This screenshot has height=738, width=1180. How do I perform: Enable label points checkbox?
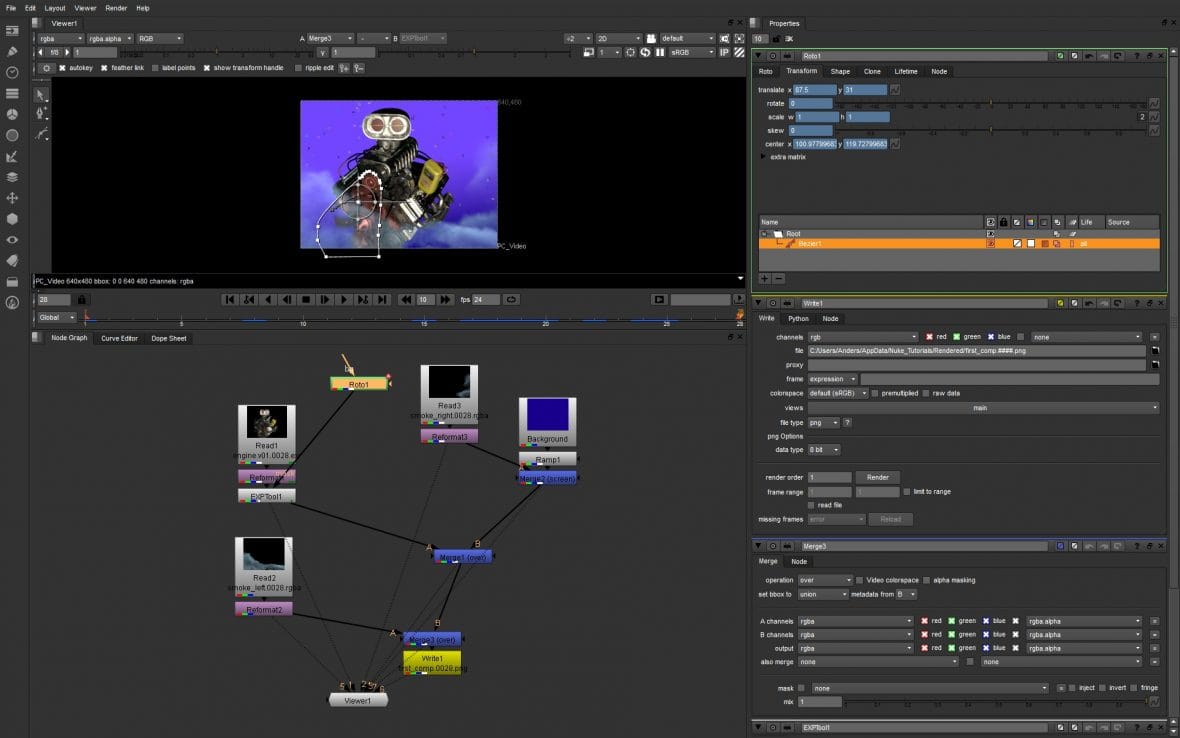(155, 68)
